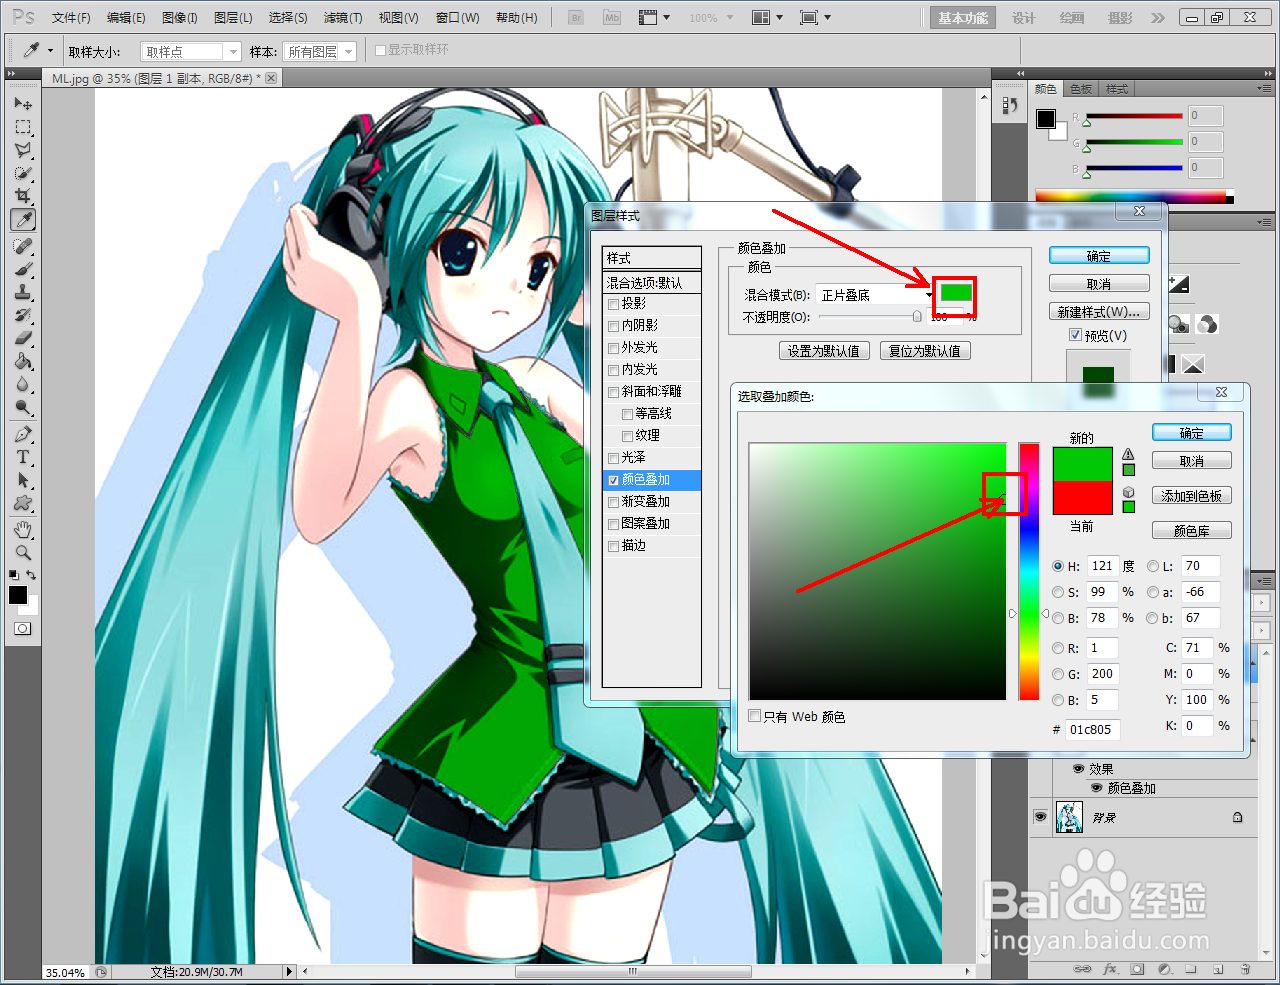Click 添加到色板 button
Image resolution: width=1280 pixels, height=985 pixels.
(1191, 496)
